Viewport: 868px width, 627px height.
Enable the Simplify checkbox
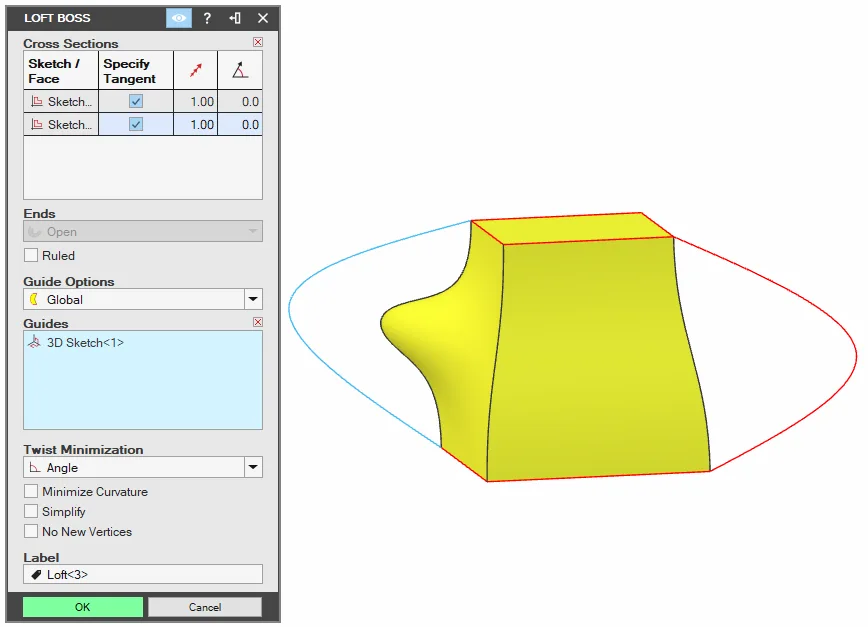tap(31, 511)
